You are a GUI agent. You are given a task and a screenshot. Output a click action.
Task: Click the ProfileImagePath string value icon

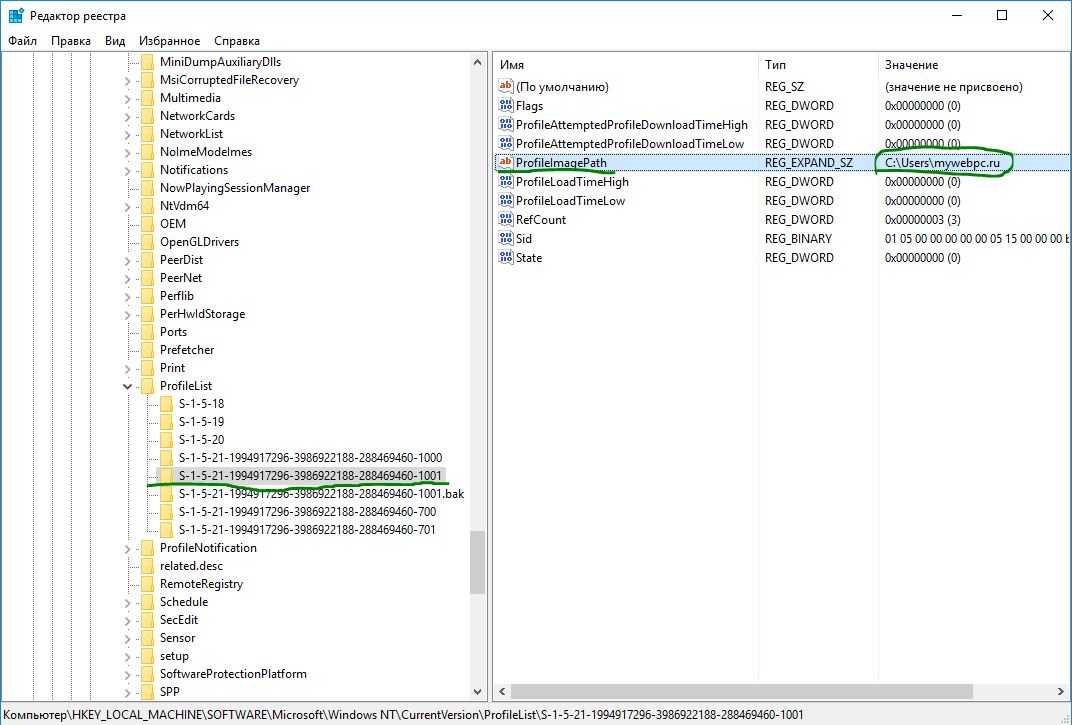(x=506, y=163)
